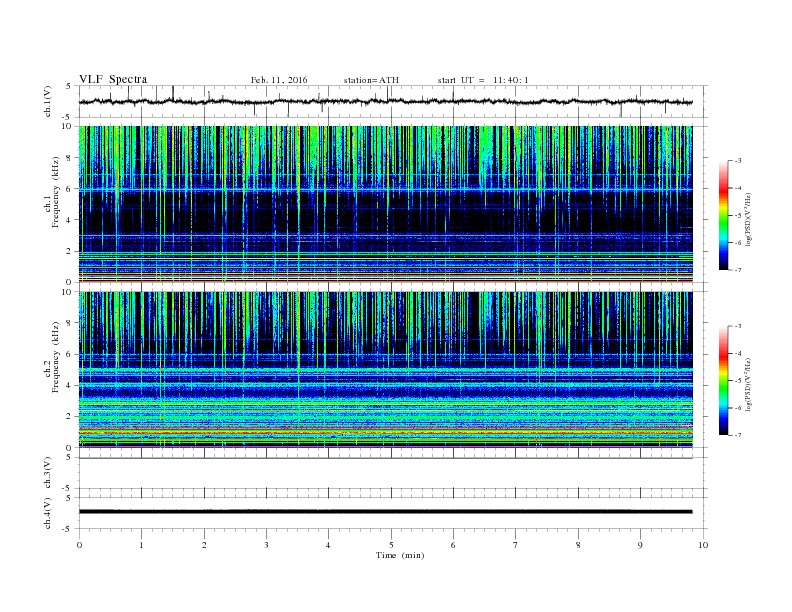Click the "8" tick on the Time axis
The height and width of the screenshot is (612, 792).
[x=578, y=545]
